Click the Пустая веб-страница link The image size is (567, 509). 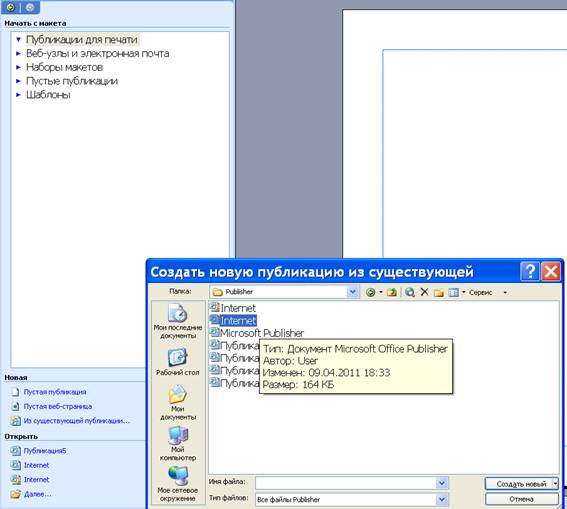coord(58,406)
